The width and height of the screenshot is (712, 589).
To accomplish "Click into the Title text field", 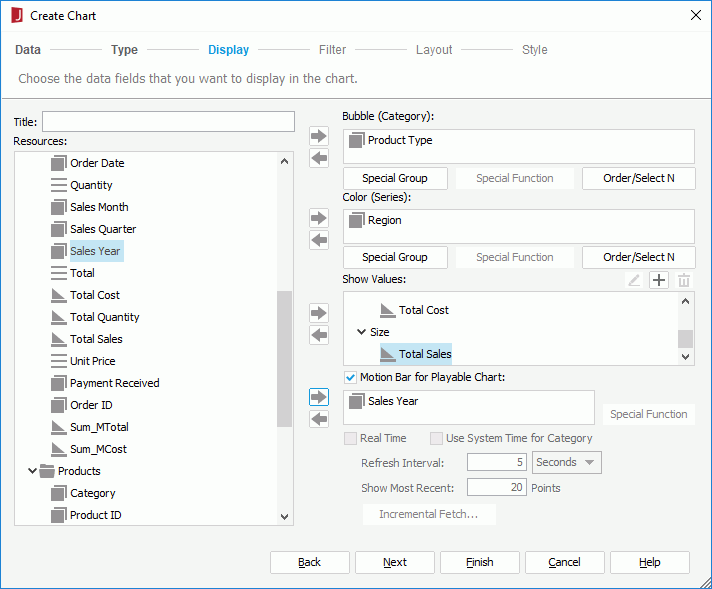I will coord(168,122).
